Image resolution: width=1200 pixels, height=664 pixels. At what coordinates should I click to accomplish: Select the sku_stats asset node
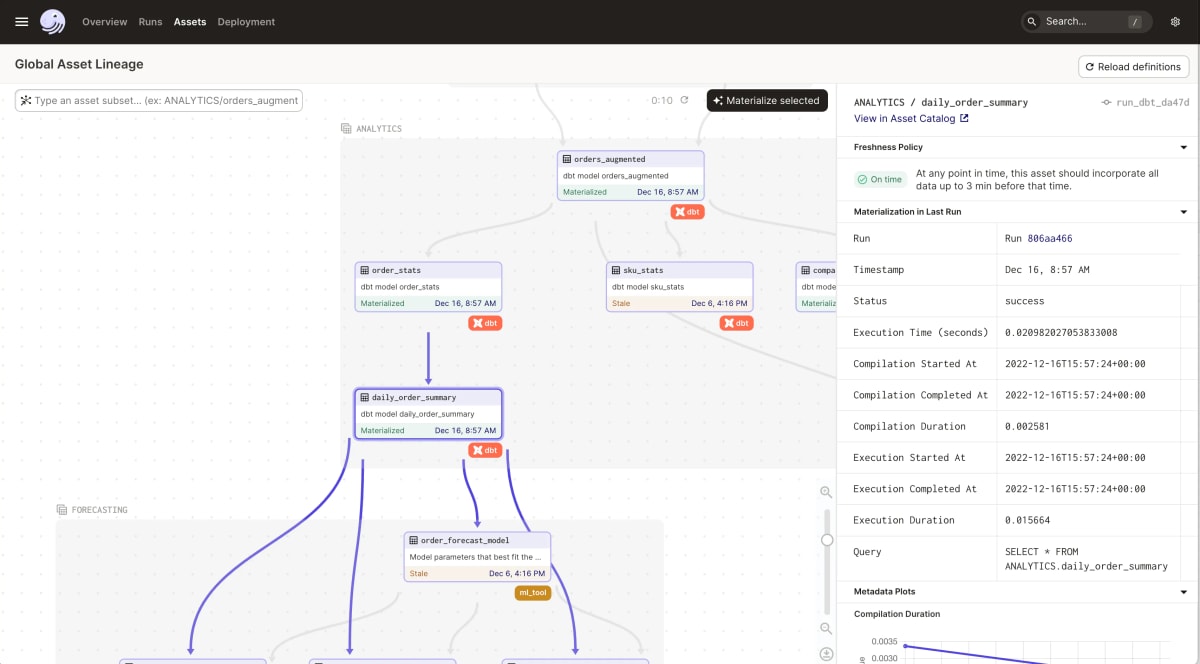point(680,286)
